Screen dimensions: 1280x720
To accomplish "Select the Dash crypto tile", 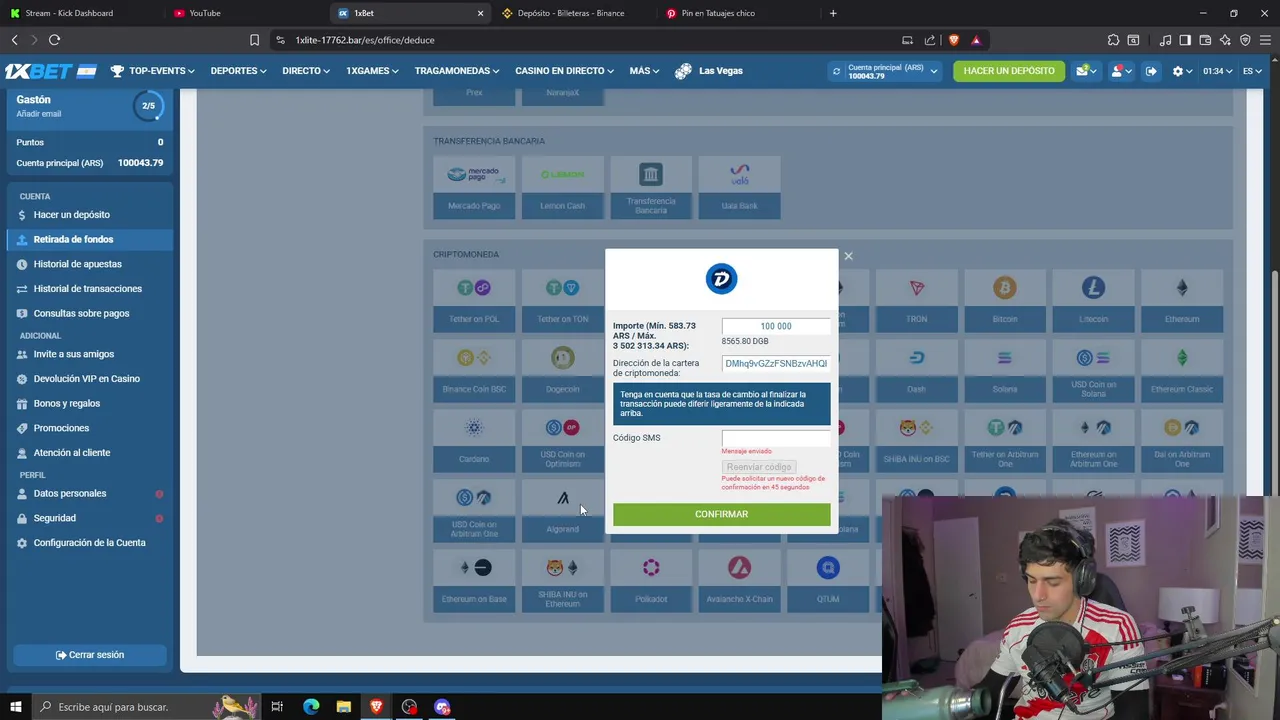I will tap(916, 371).
